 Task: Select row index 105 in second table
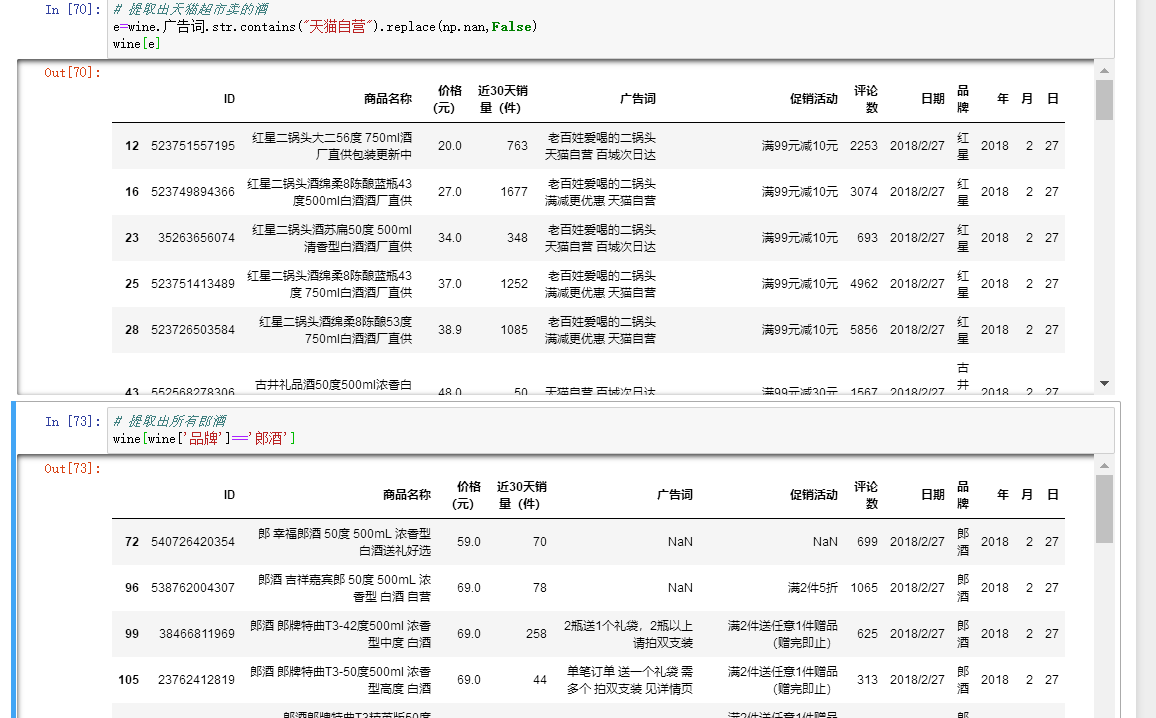click(x=128, y=680)
